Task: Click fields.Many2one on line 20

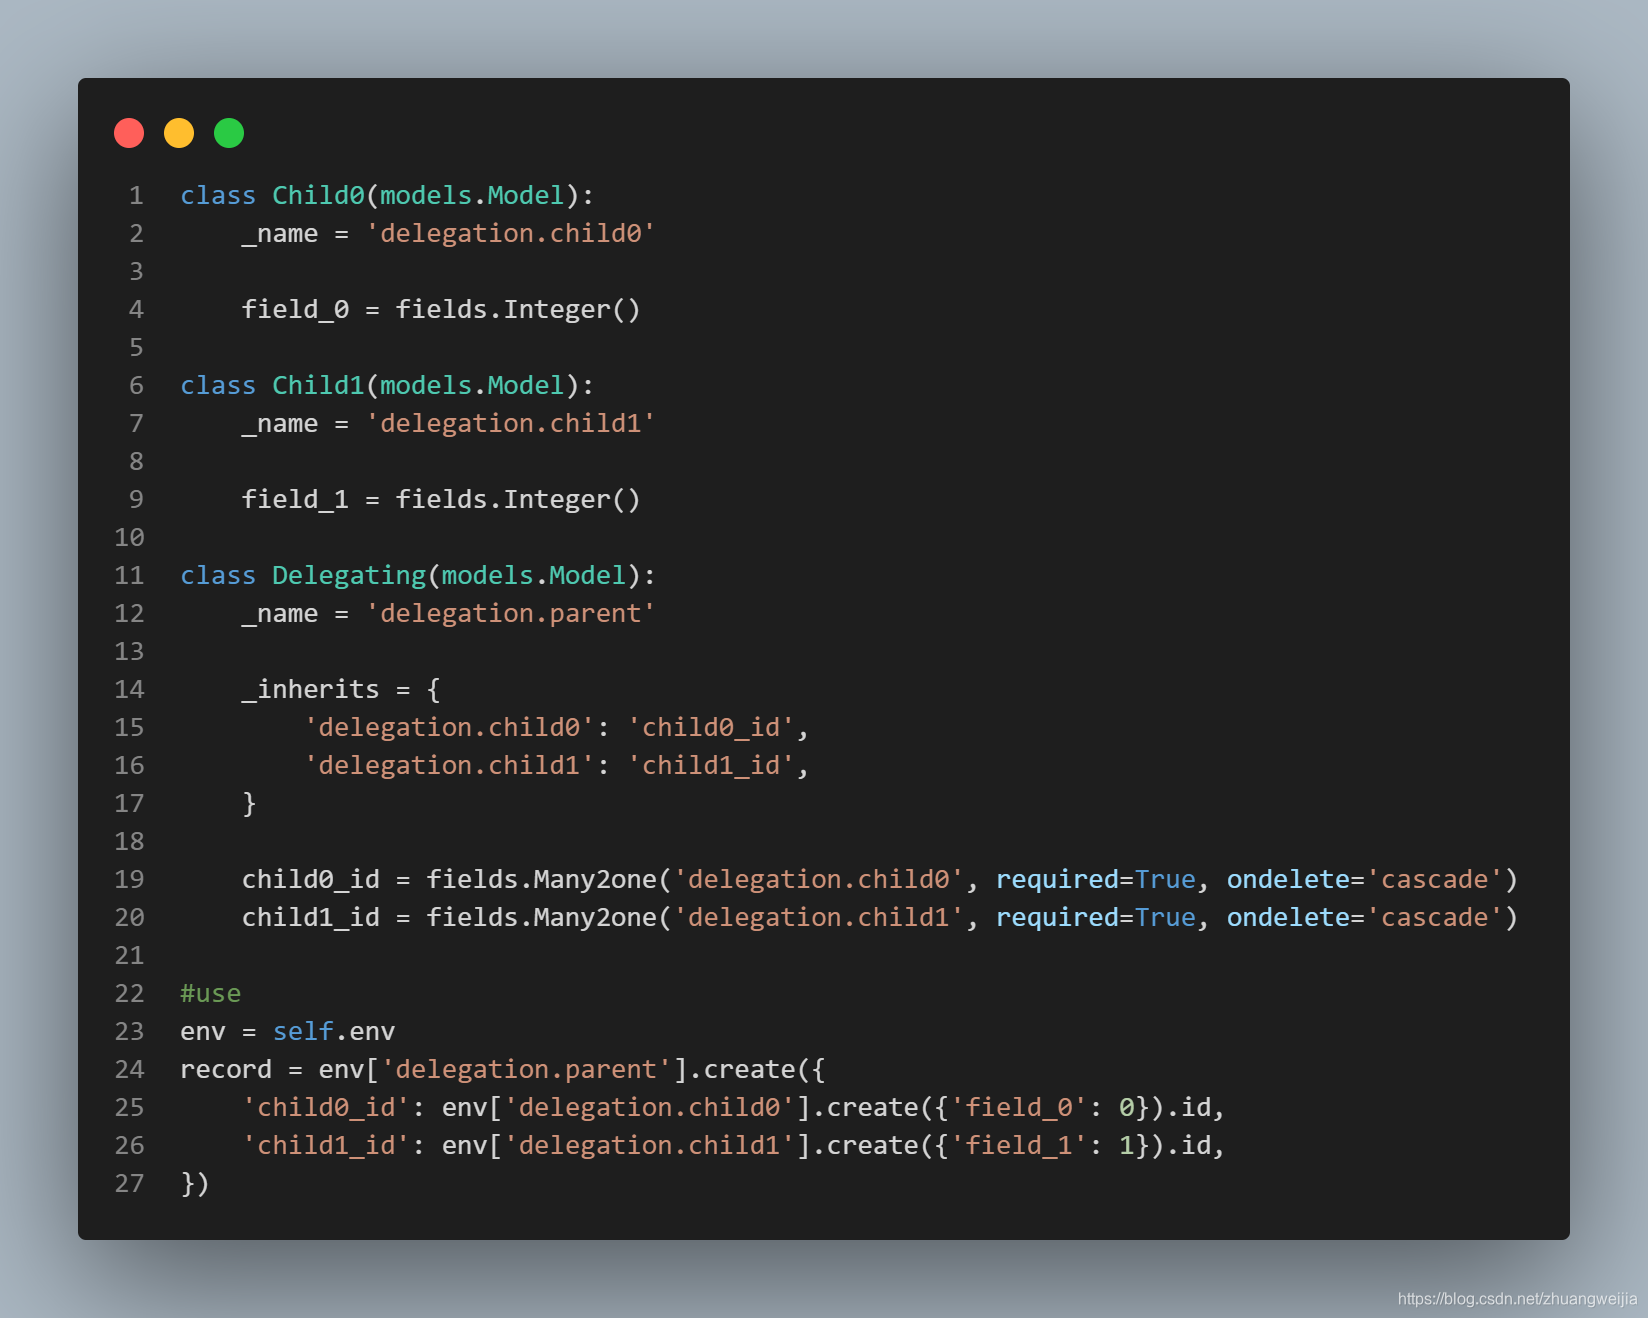Action: coord(542,917)
